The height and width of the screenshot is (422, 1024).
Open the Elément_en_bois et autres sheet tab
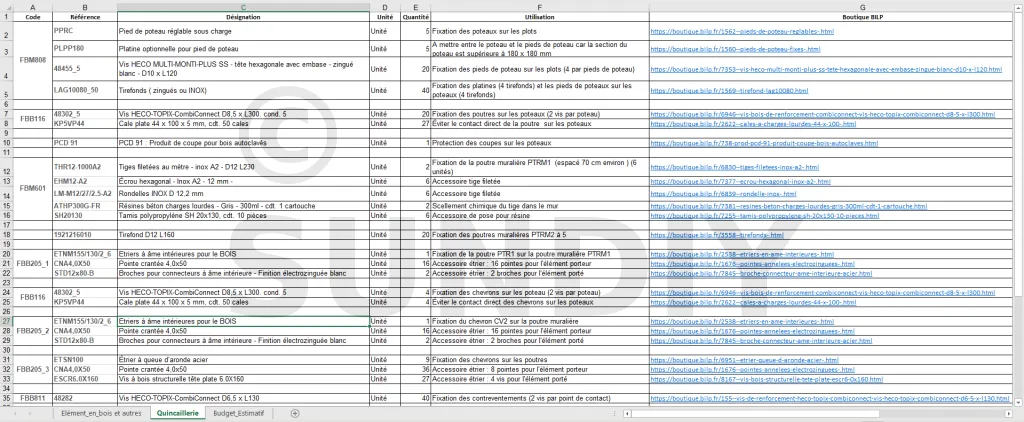pos(102,413)
